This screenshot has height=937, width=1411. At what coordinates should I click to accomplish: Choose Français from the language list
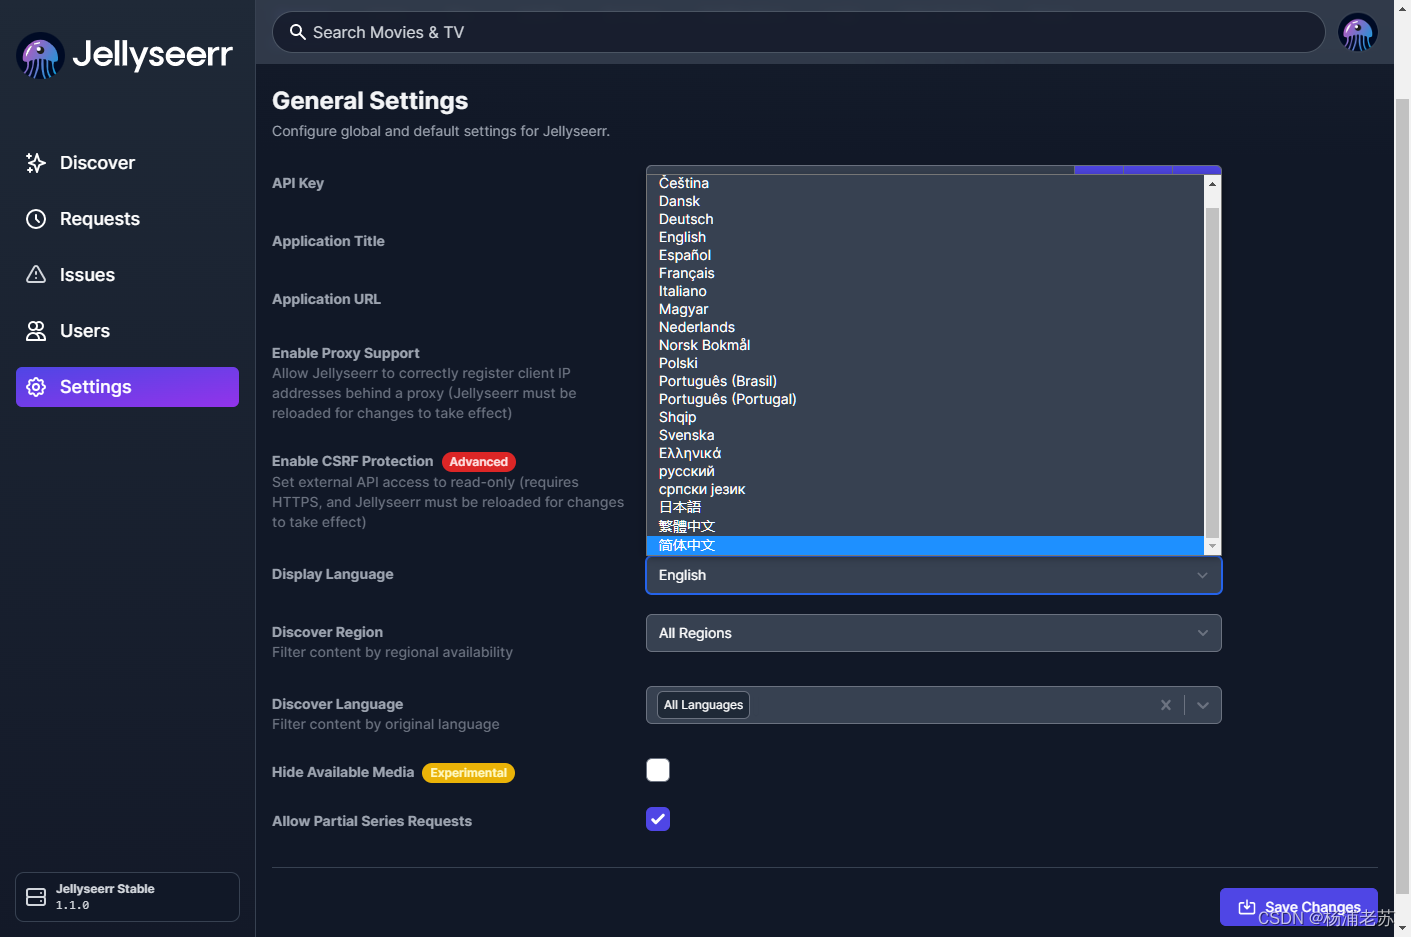coord(925,273)
